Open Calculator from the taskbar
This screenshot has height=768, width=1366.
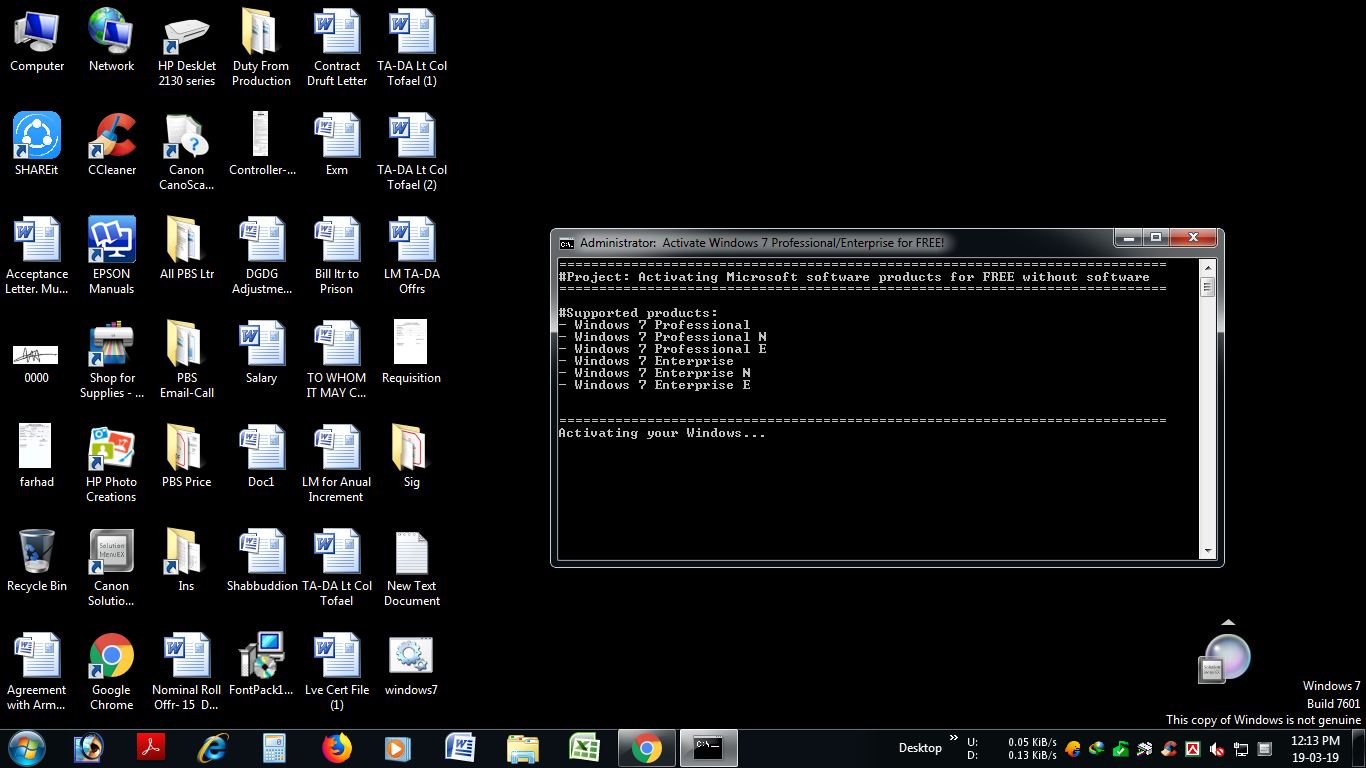(x=275, y=748)
